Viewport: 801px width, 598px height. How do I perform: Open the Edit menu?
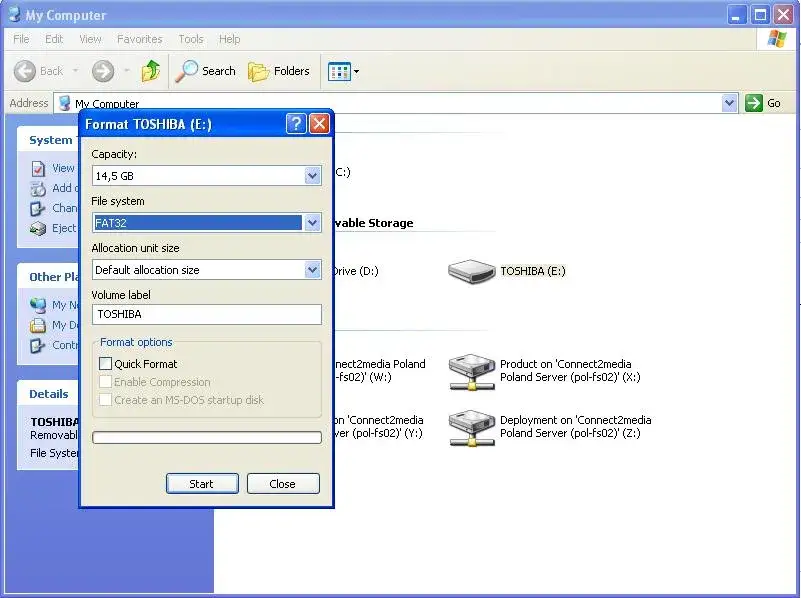pos(54,39)
